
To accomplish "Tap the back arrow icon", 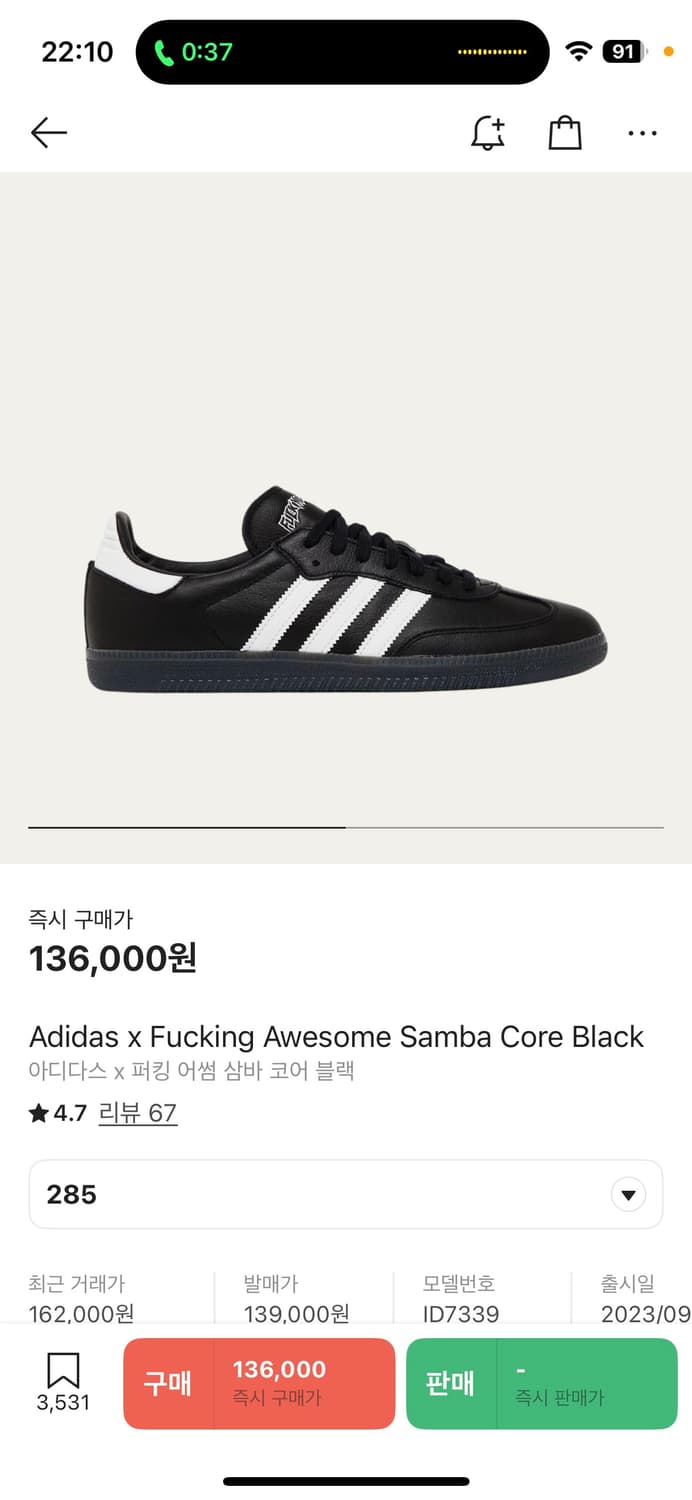I will [48, 133].
